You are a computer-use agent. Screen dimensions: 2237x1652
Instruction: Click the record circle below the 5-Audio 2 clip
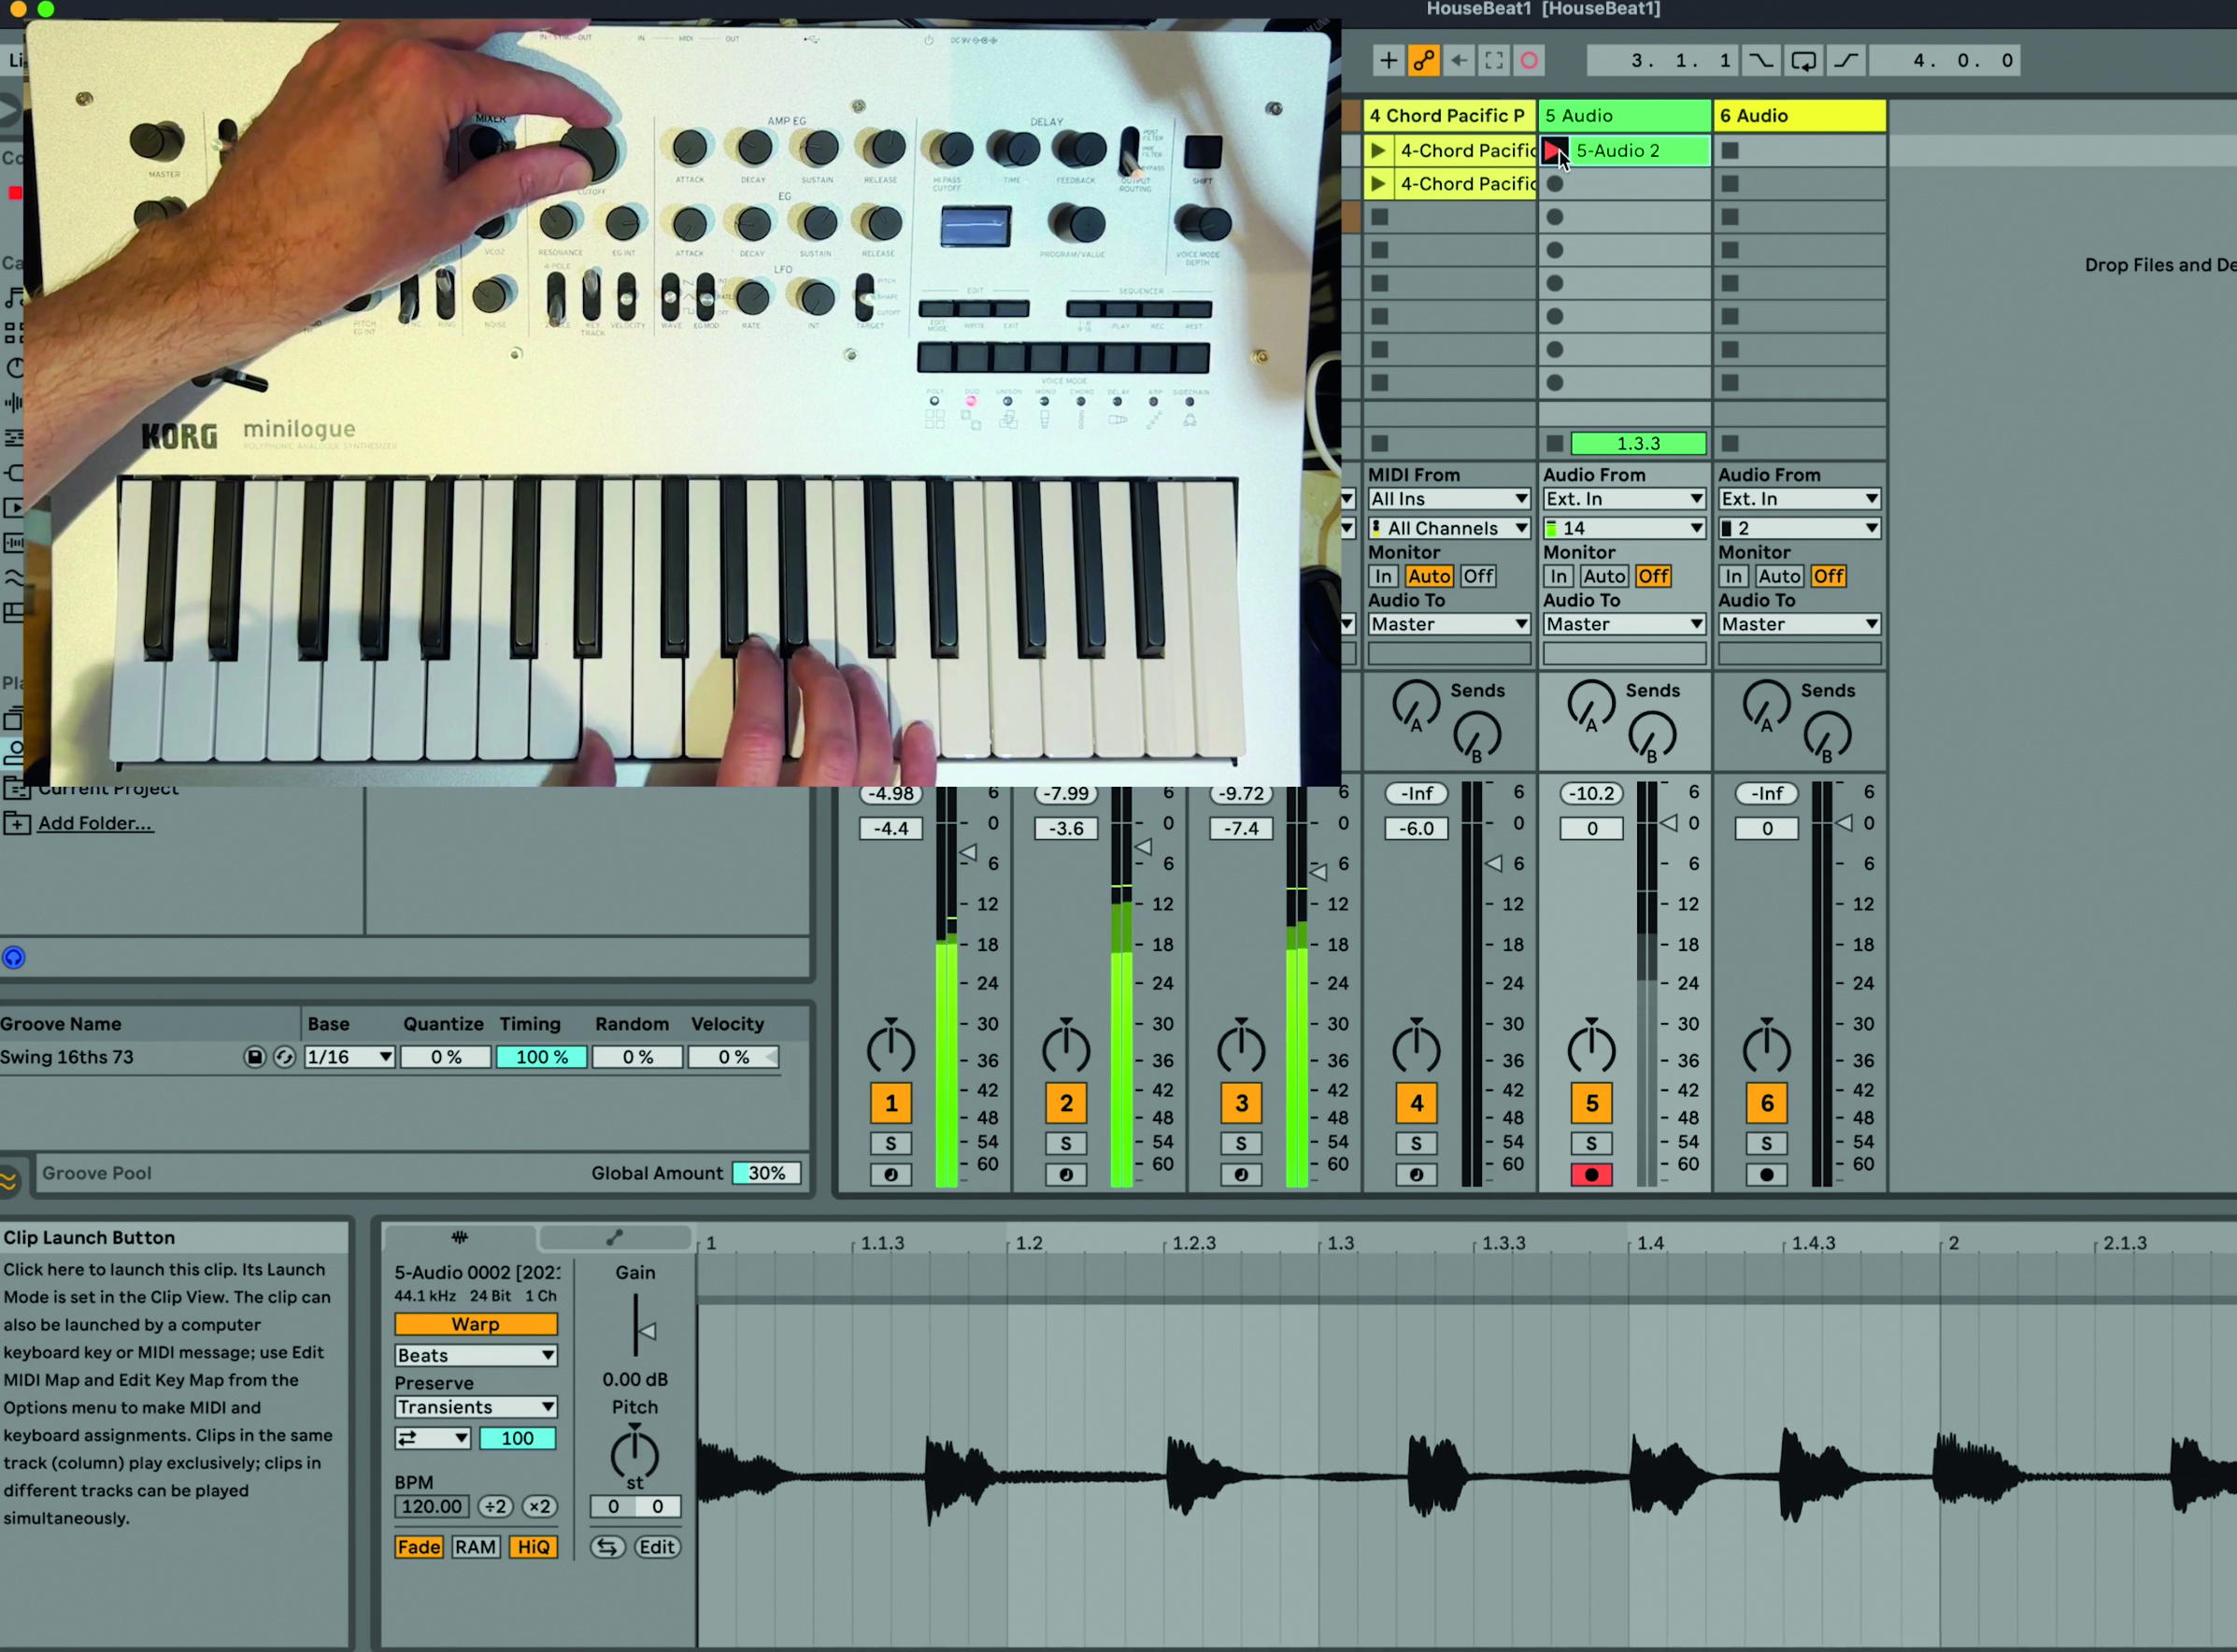(x=1555, y=184)
